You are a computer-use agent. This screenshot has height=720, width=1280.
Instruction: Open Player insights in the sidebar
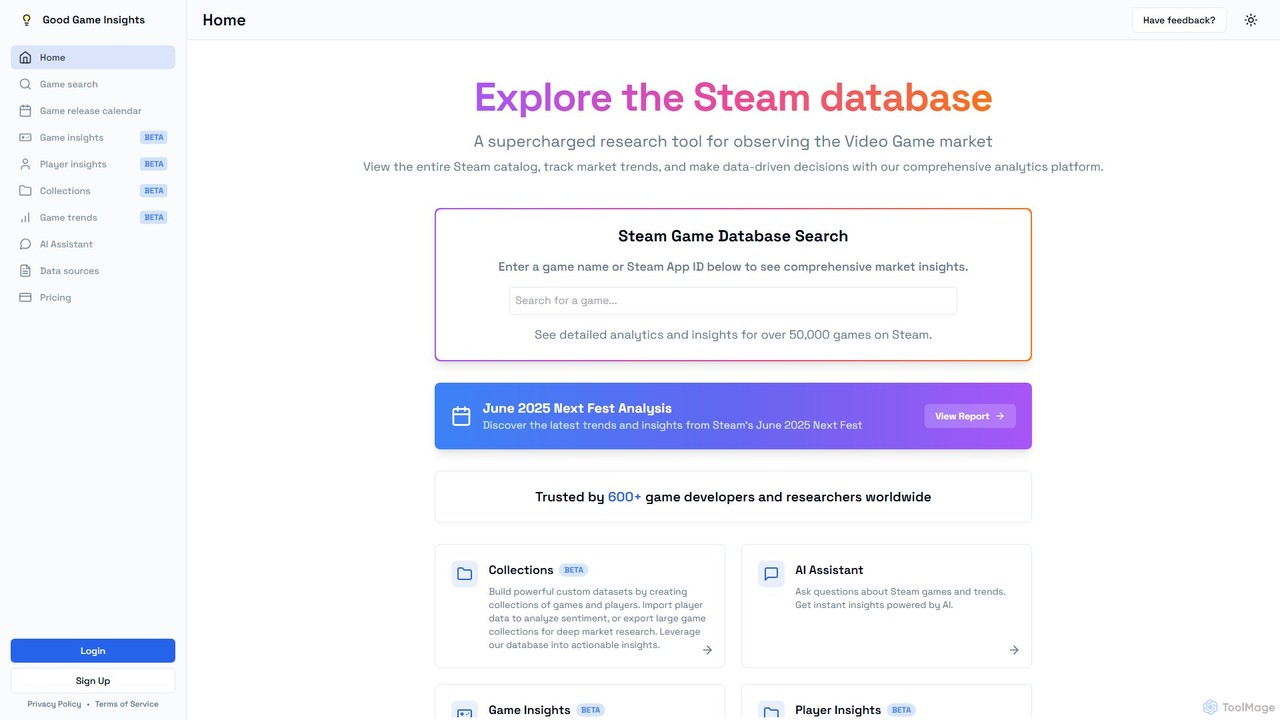point(93,164)
